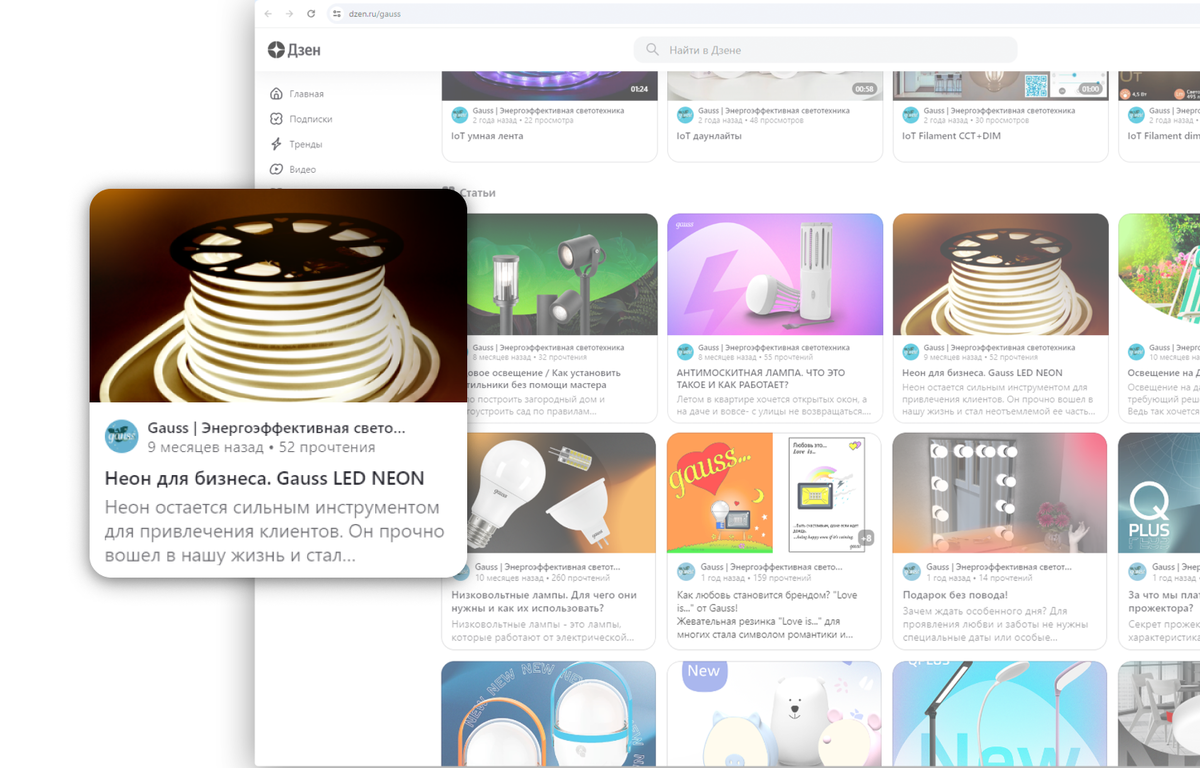The height and width of the screenshot is (768, 1200).
Task: Open the vanity mirror with bulbs image
Action: 1000,492
